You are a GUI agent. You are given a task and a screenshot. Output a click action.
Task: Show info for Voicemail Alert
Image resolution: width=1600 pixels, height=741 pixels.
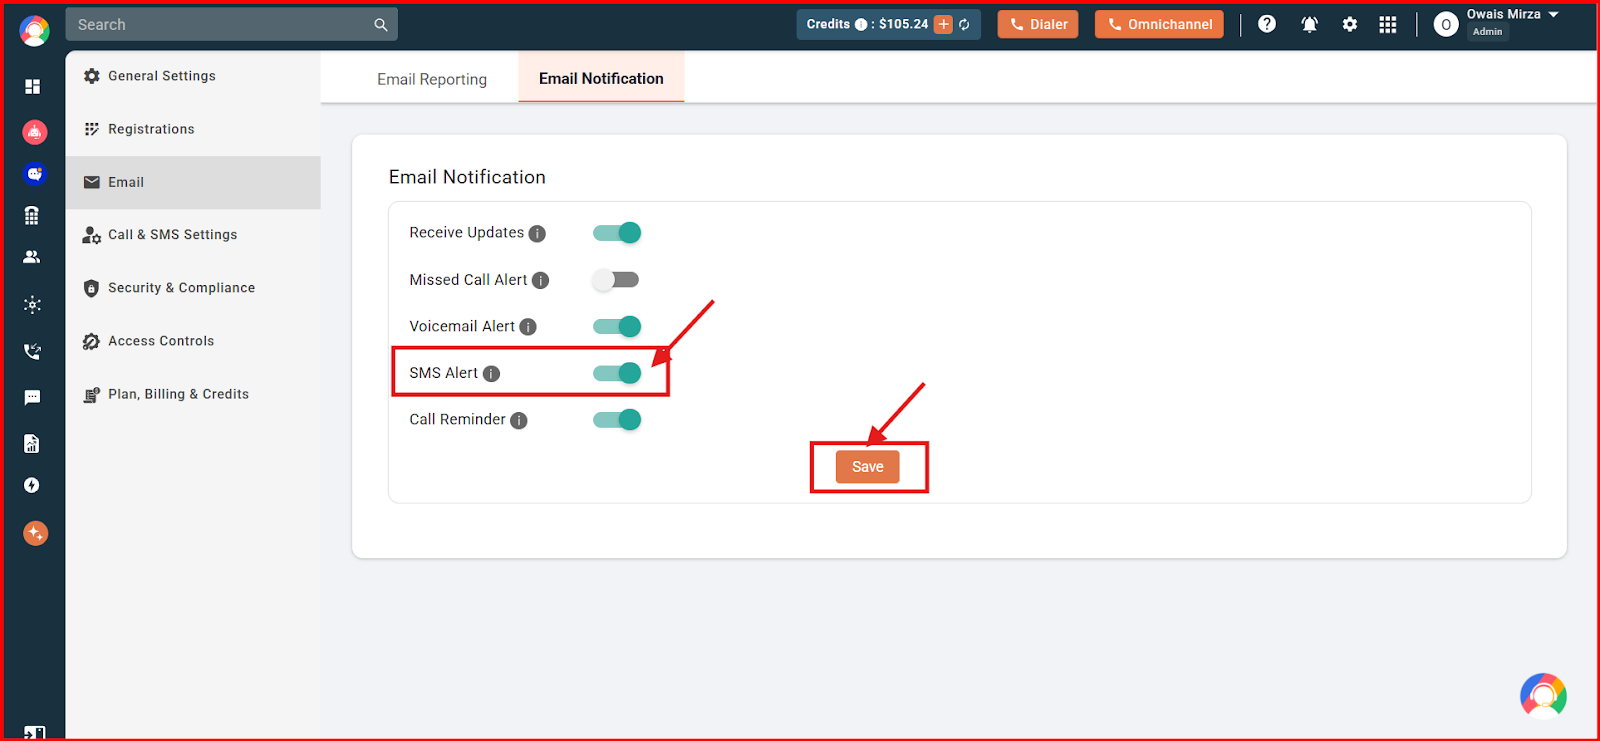[x=528, y=327]
